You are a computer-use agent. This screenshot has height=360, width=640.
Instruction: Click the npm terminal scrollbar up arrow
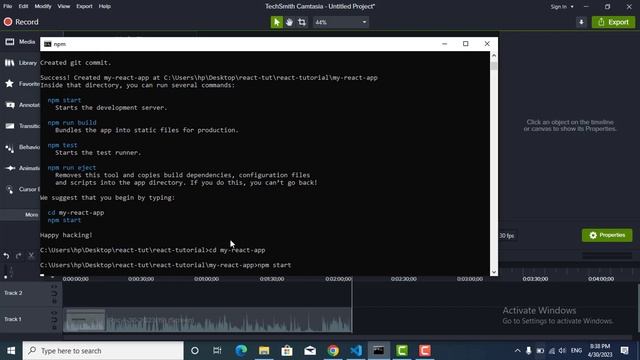pos(494,55)
